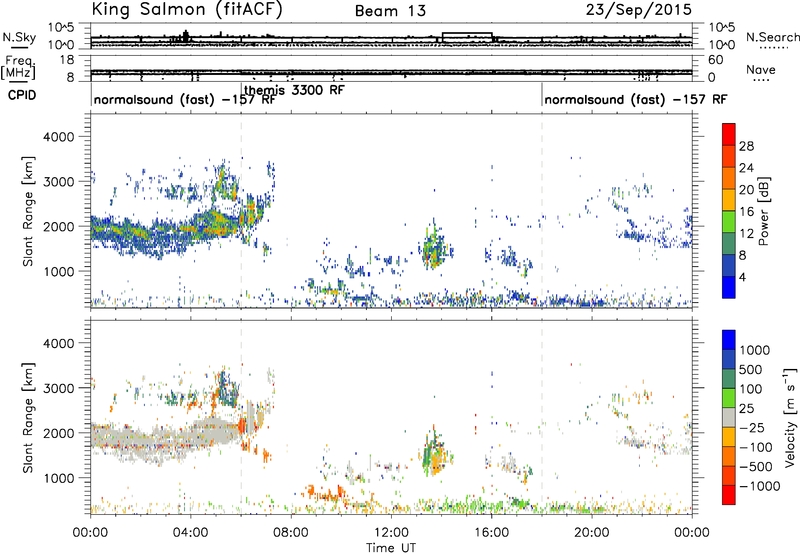Click the -25 tick on the Velocity colorbar
This screenshot has width=800, height=554.
pos(752,428)
